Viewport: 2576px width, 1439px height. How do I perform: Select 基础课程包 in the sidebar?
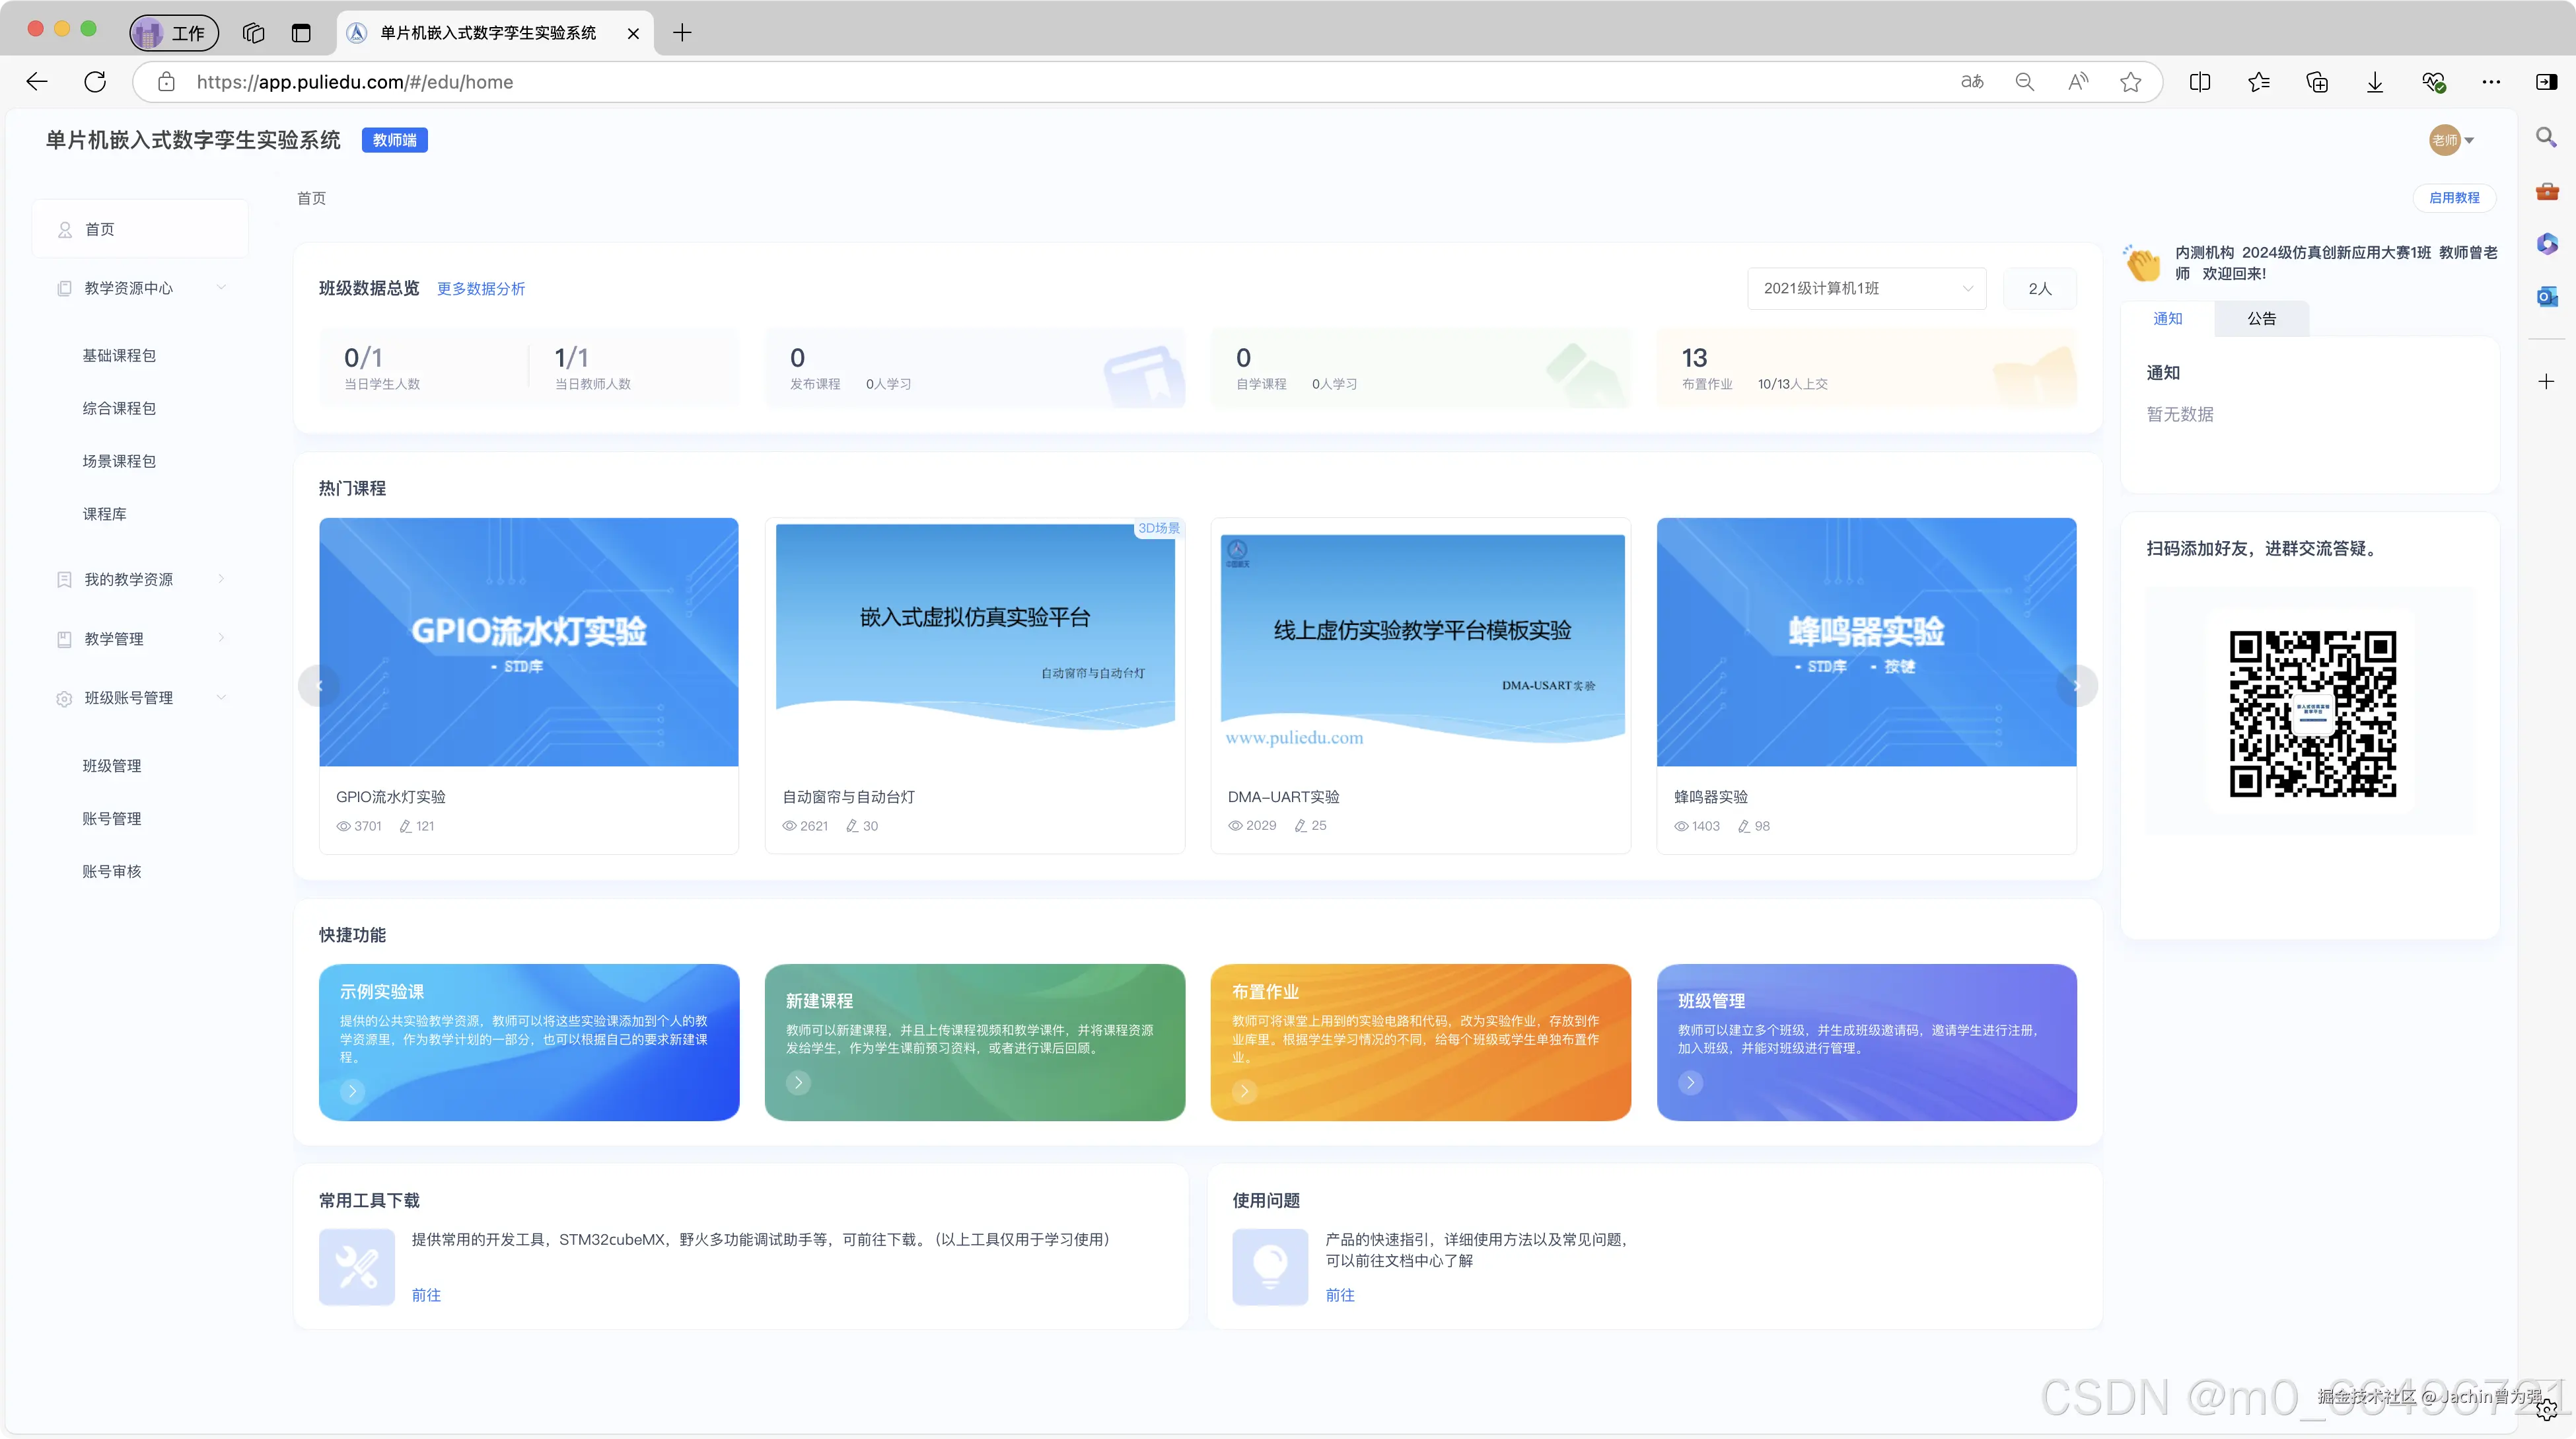119,355
